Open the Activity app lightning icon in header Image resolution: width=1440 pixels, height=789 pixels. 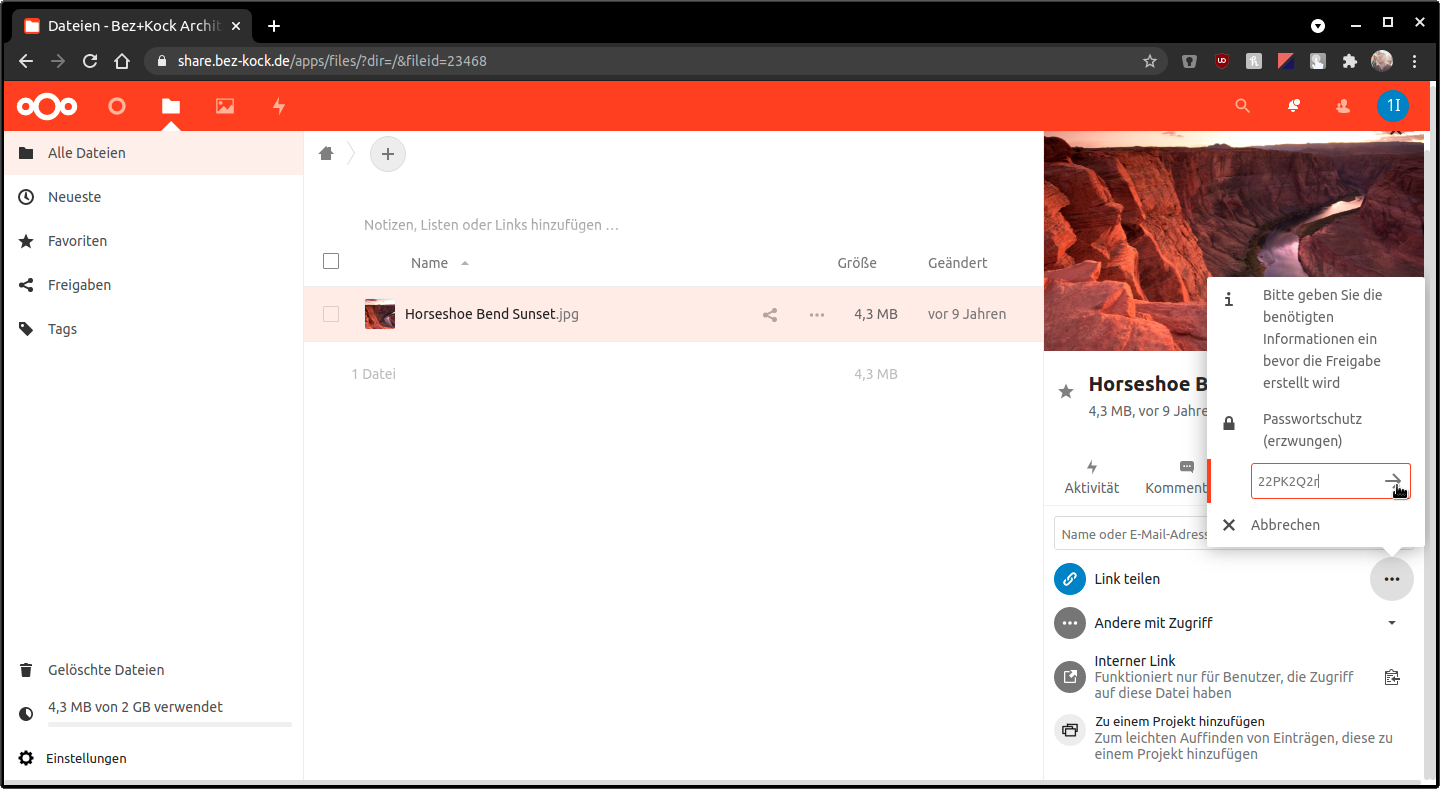coord(279,106)
